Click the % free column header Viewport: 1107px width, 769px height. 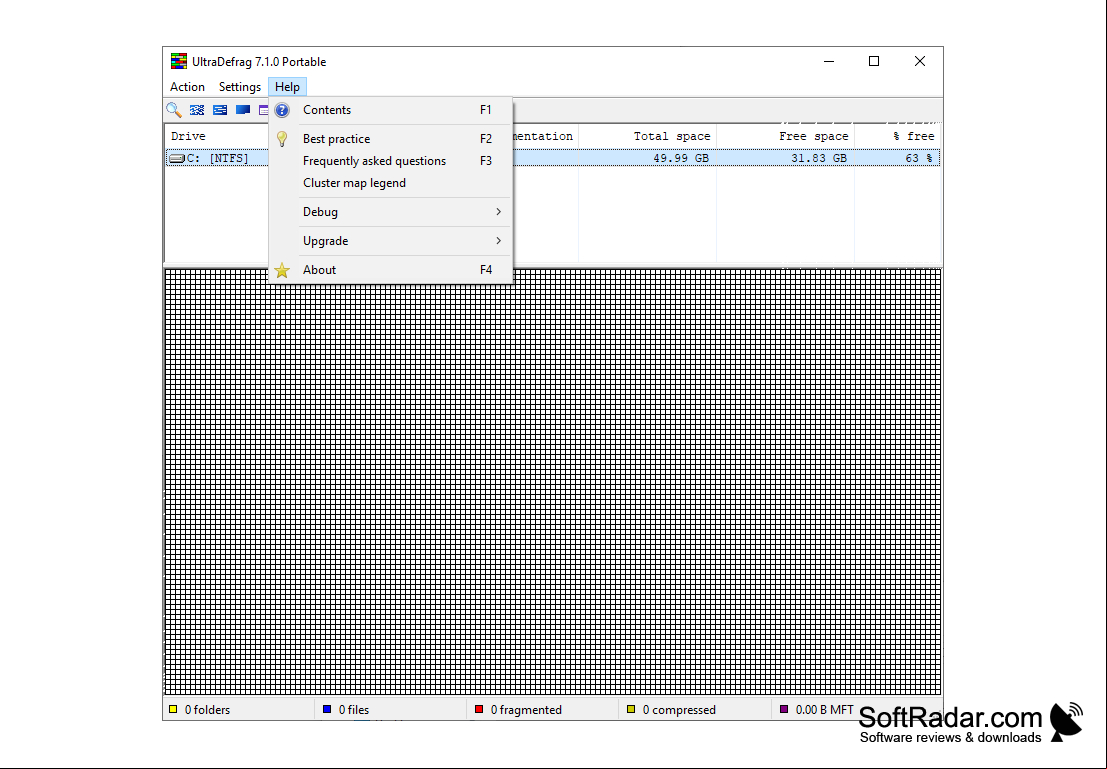point(897,136)
